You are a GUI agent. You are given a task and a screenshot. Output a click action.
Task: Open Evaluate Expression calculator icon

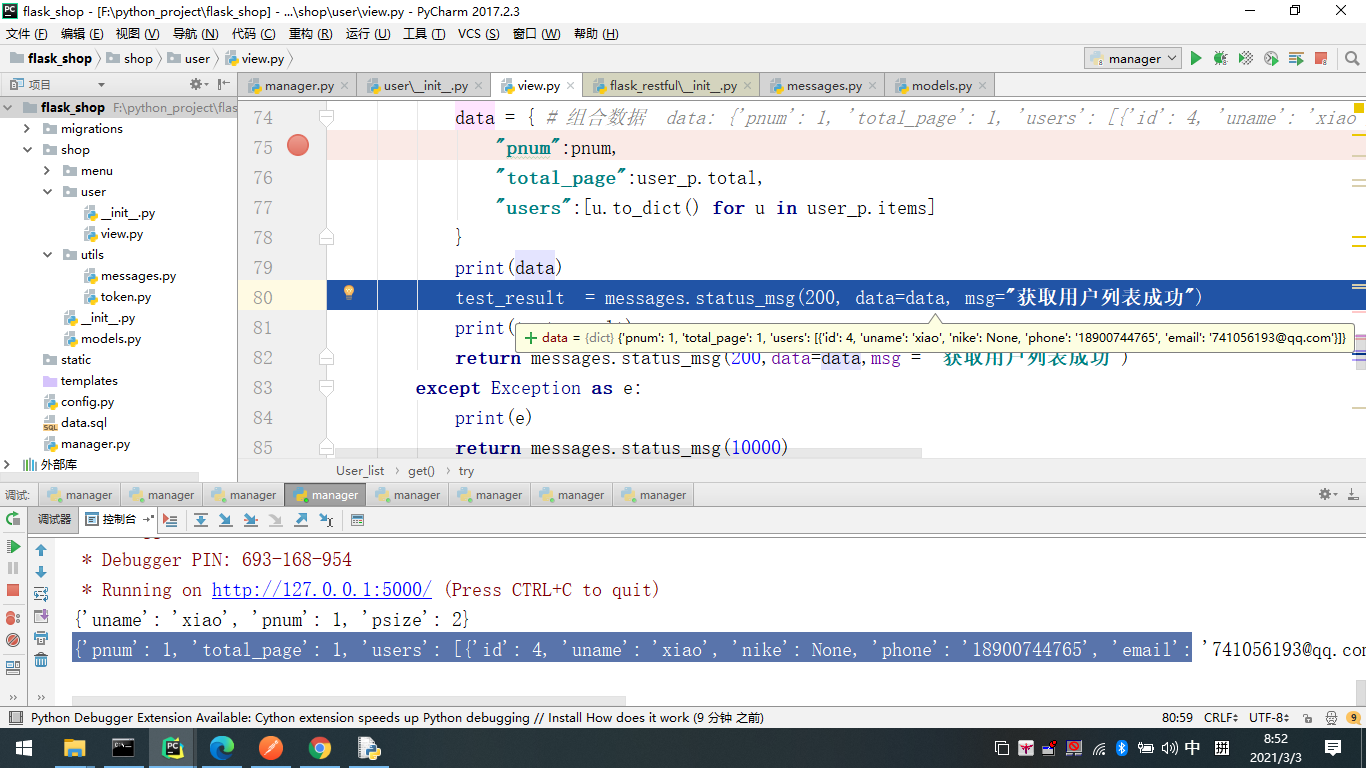point(357,520)
